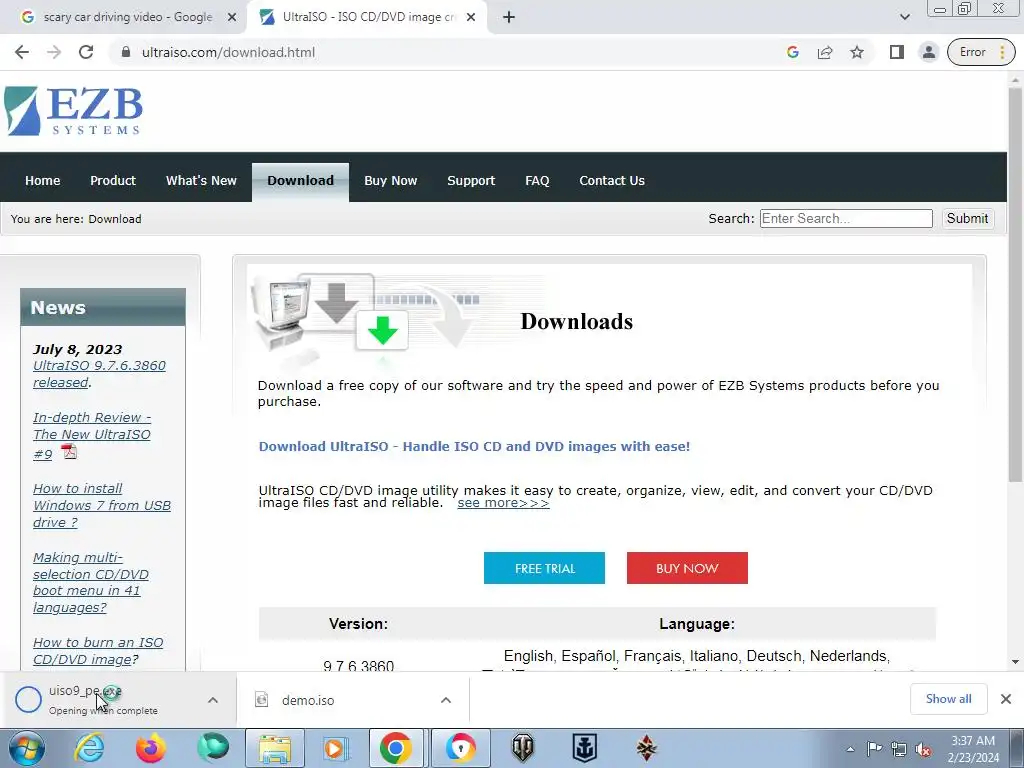Click the page vertical scrollbar thumb
Viewport: 1024px width, 768px height.
pyautogui.click(x=1015, y=285)
